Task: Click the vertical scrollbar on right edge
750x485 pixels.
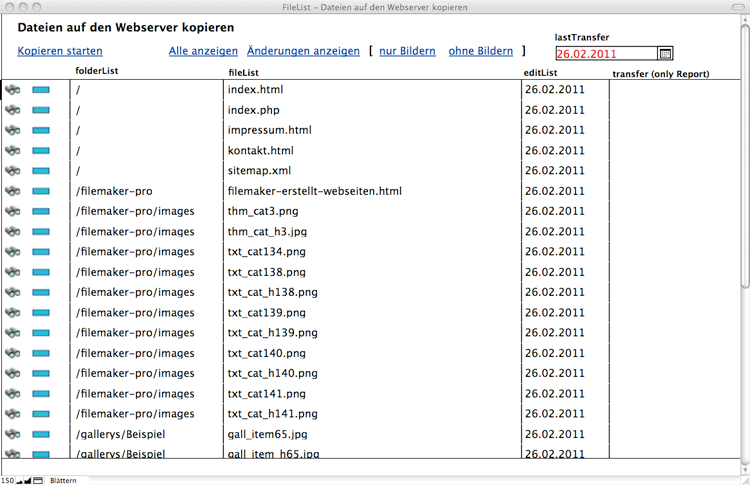Action: (x=744, y=250)
